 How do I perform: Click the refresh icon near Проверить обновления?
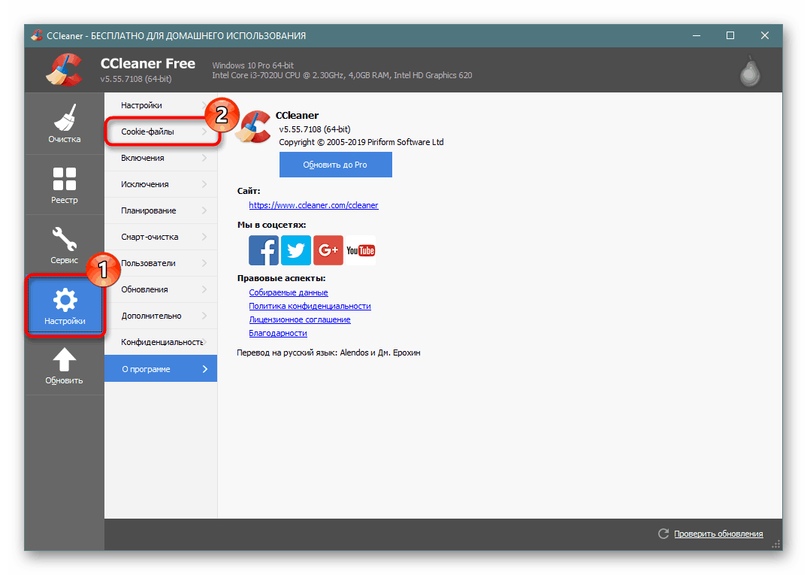[x=663, y=533]
